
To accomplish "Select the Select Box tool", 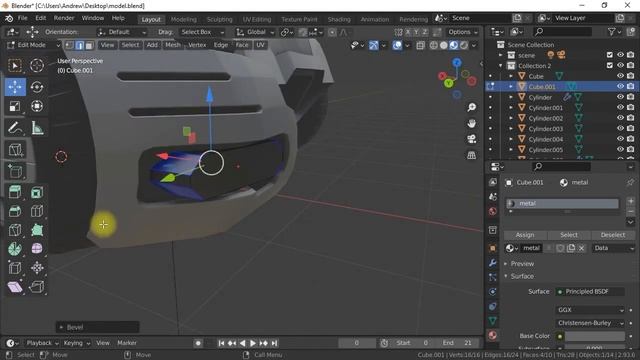I will click(x=15, y=65).
